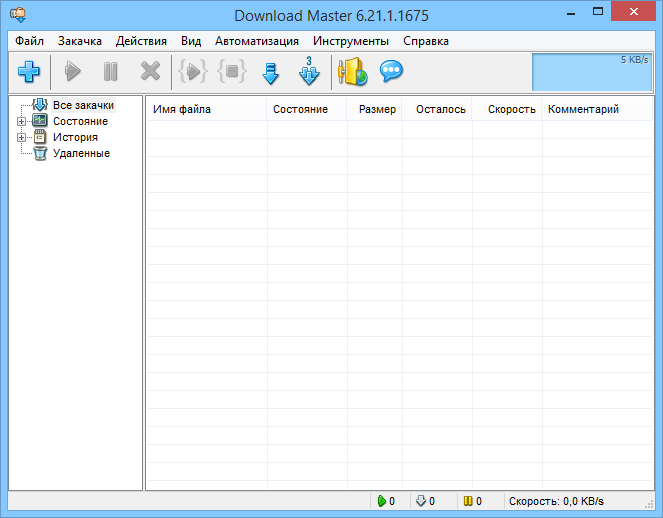This screenshot has height=518, width=663.
Task: Click the Delete download X icon
Action: [150, 72]
